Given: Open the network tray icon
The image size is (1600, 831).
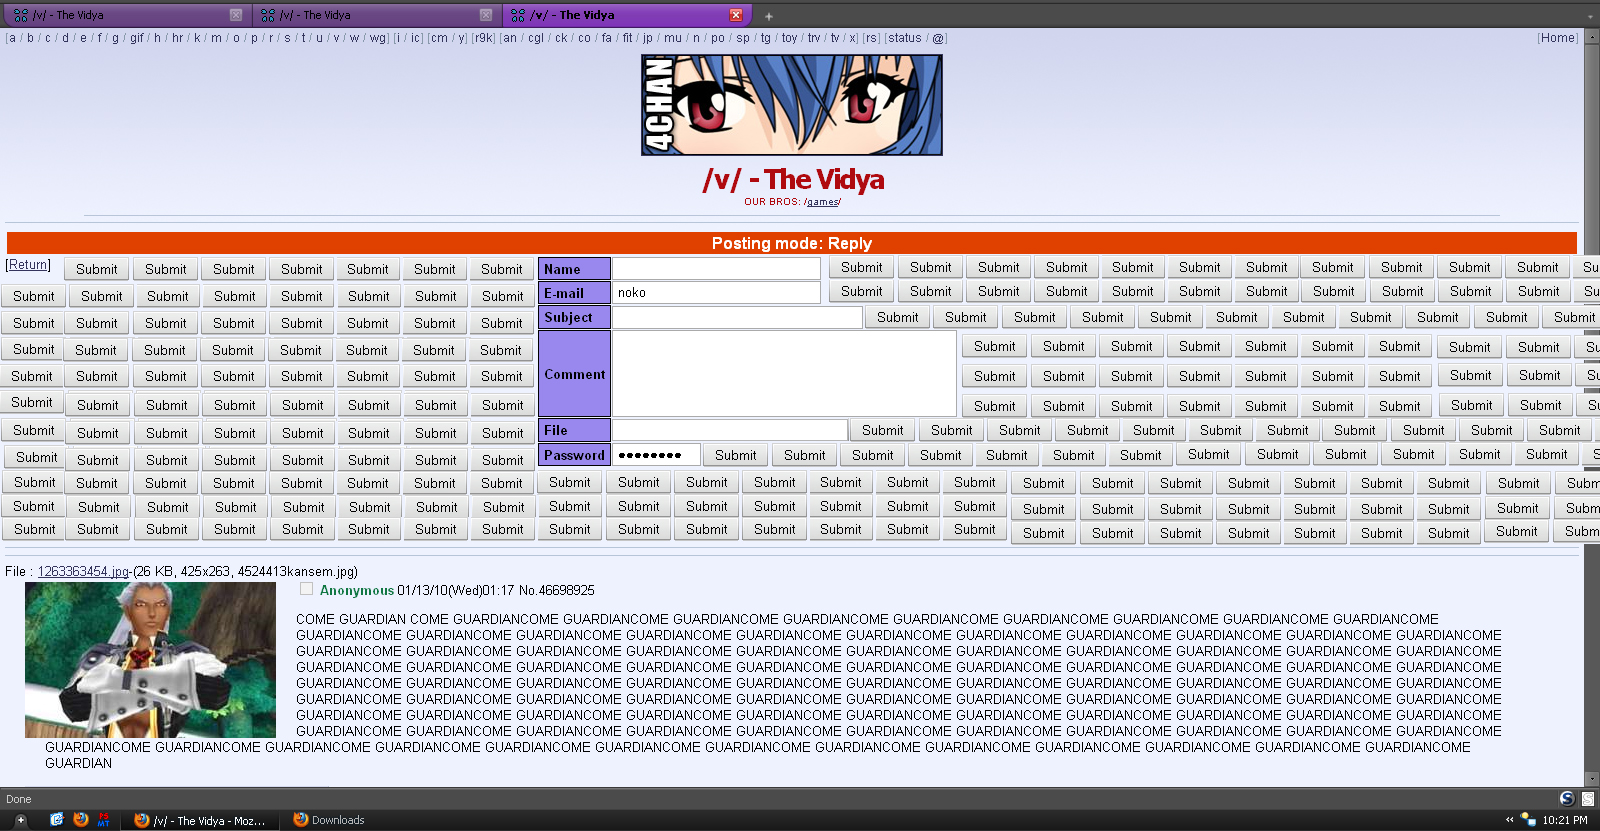Looking at the screenshot, I should coord(1528,820).
